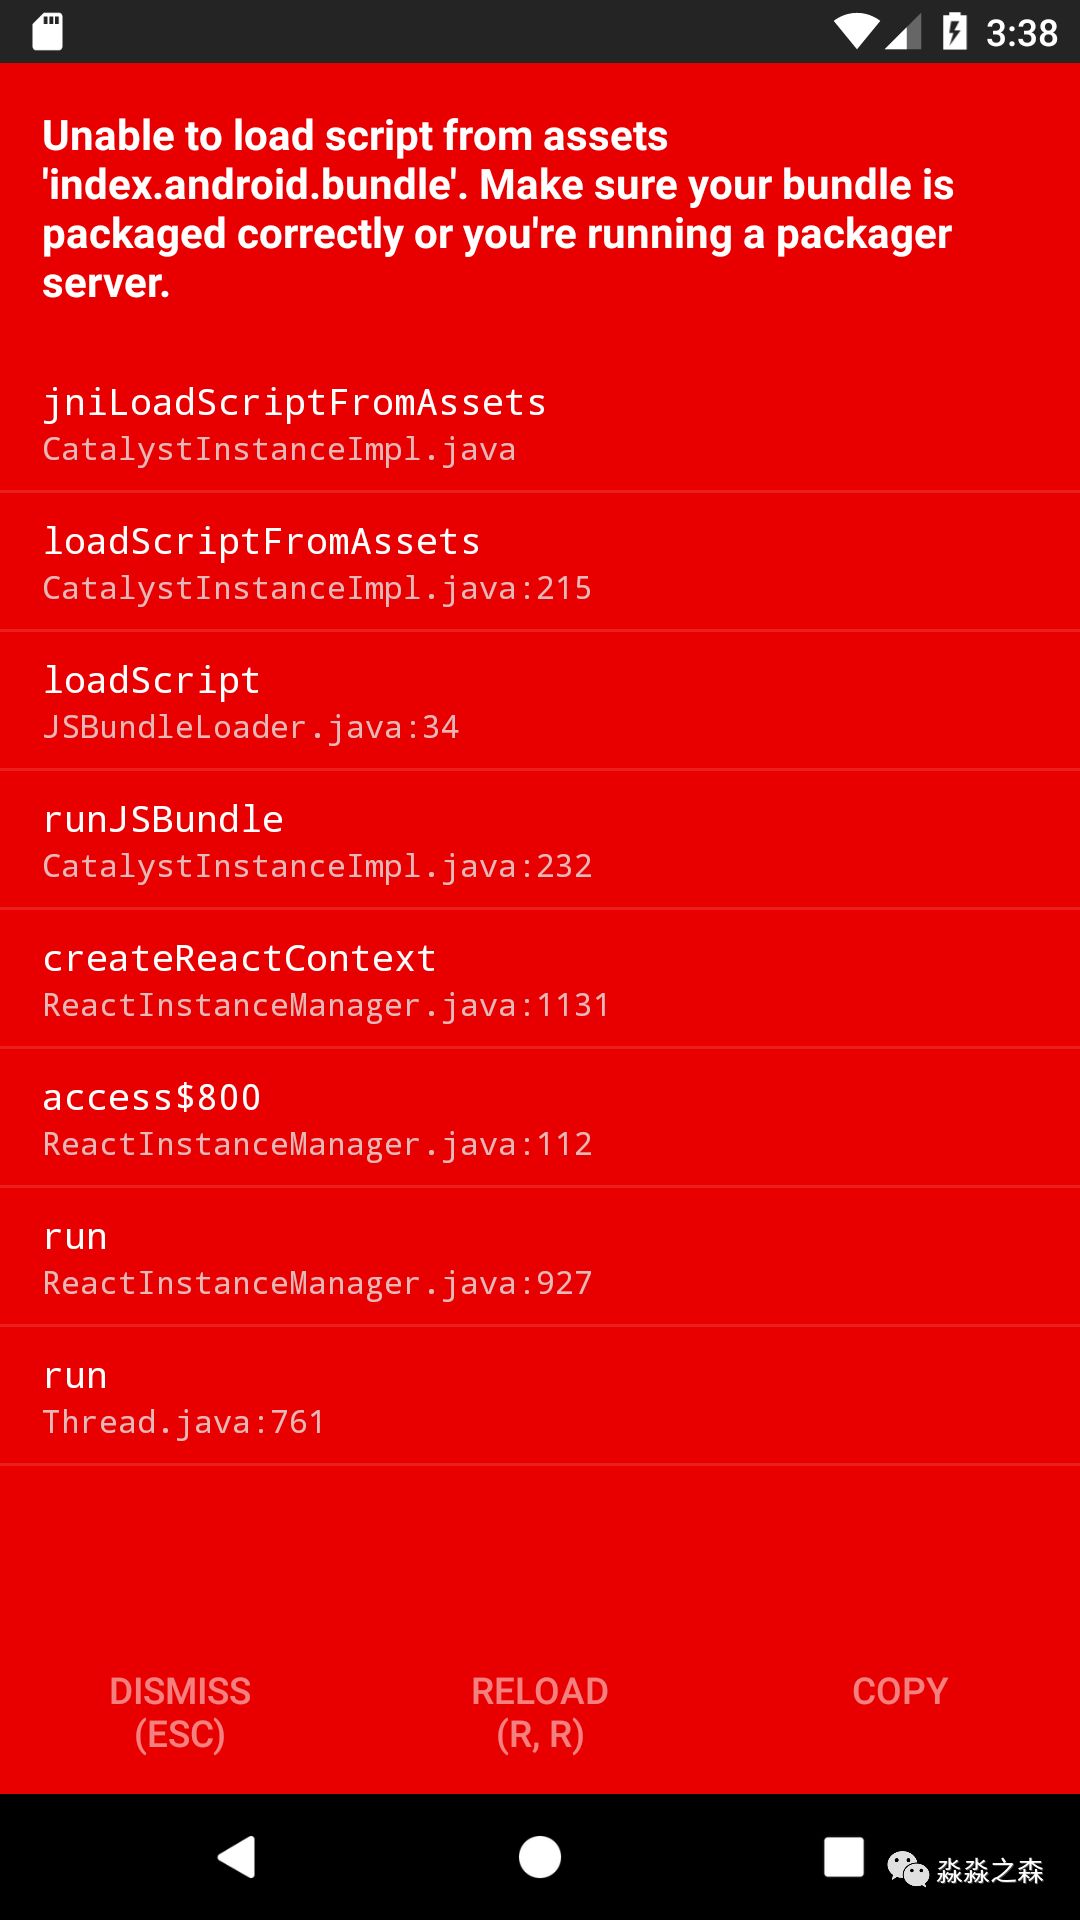Select the createReactContext stack frame
The height and width of the screenshot is (1920, 1080).
pos(540,979)
